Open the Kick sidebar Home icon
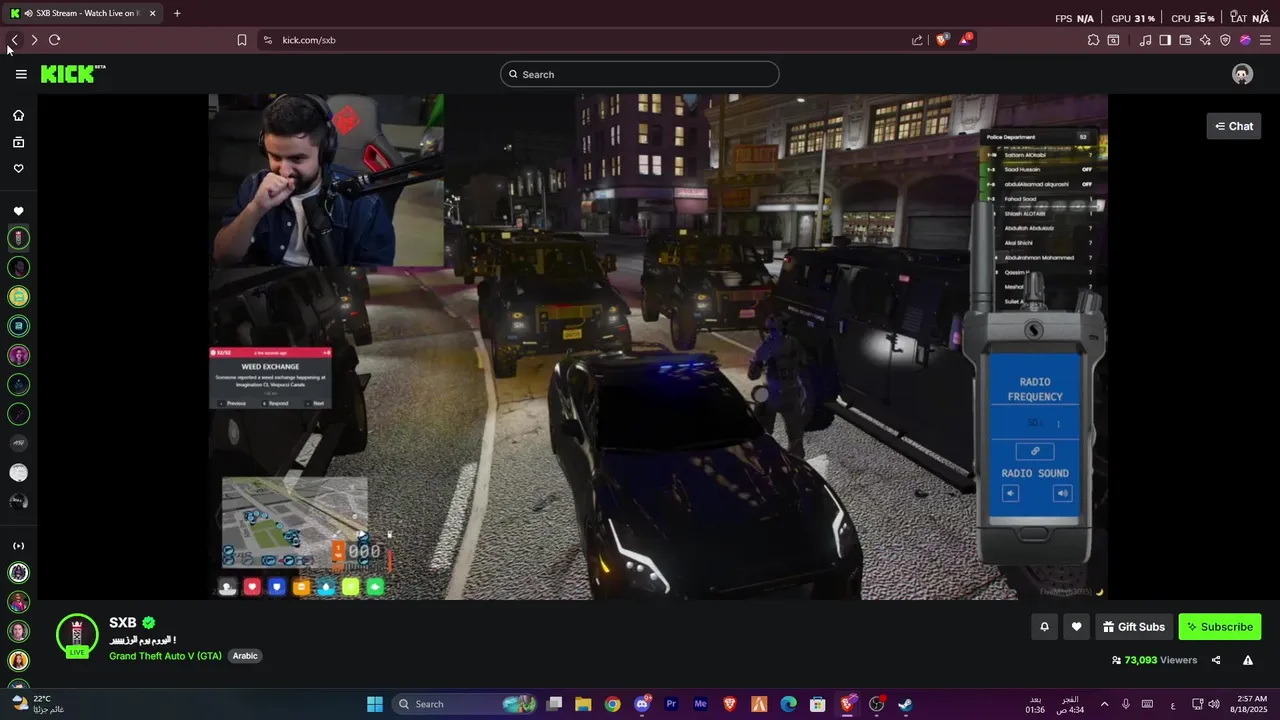The image size is (1280, 720). pyautogui.click(x=18, y=115)
